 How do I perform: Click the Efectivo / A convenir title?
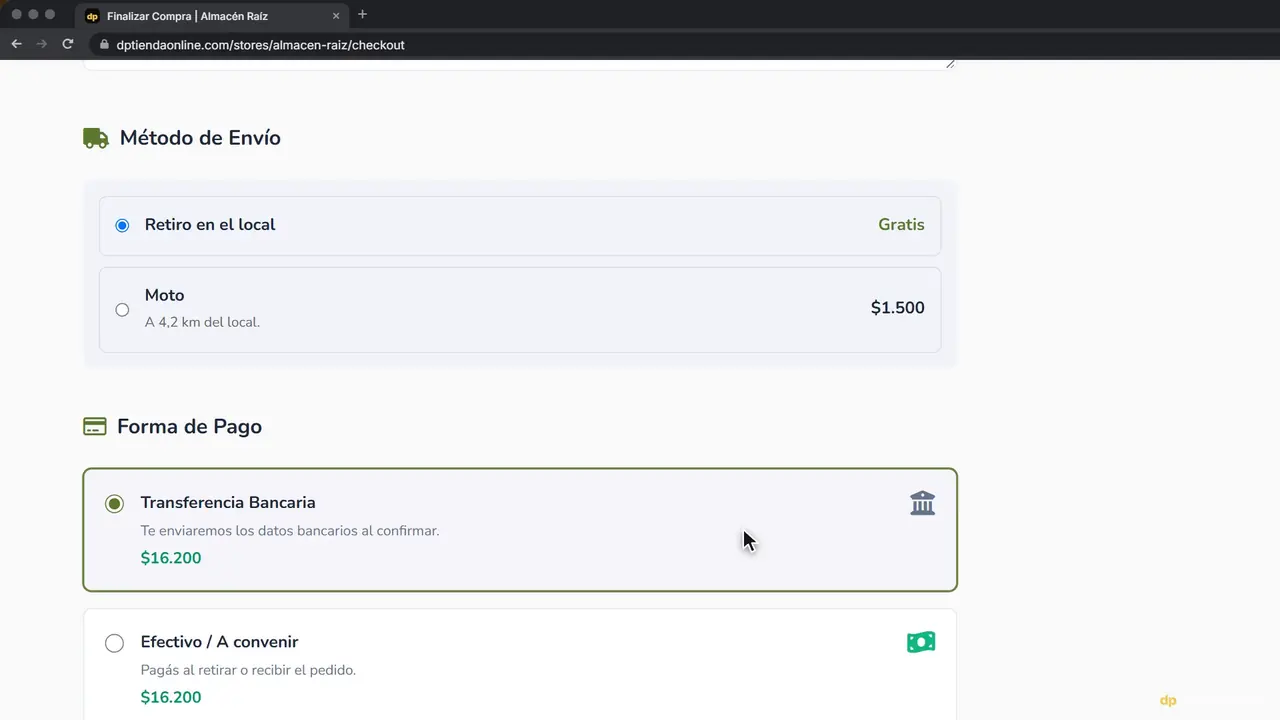pyautogui.click(x=219, y=642)
